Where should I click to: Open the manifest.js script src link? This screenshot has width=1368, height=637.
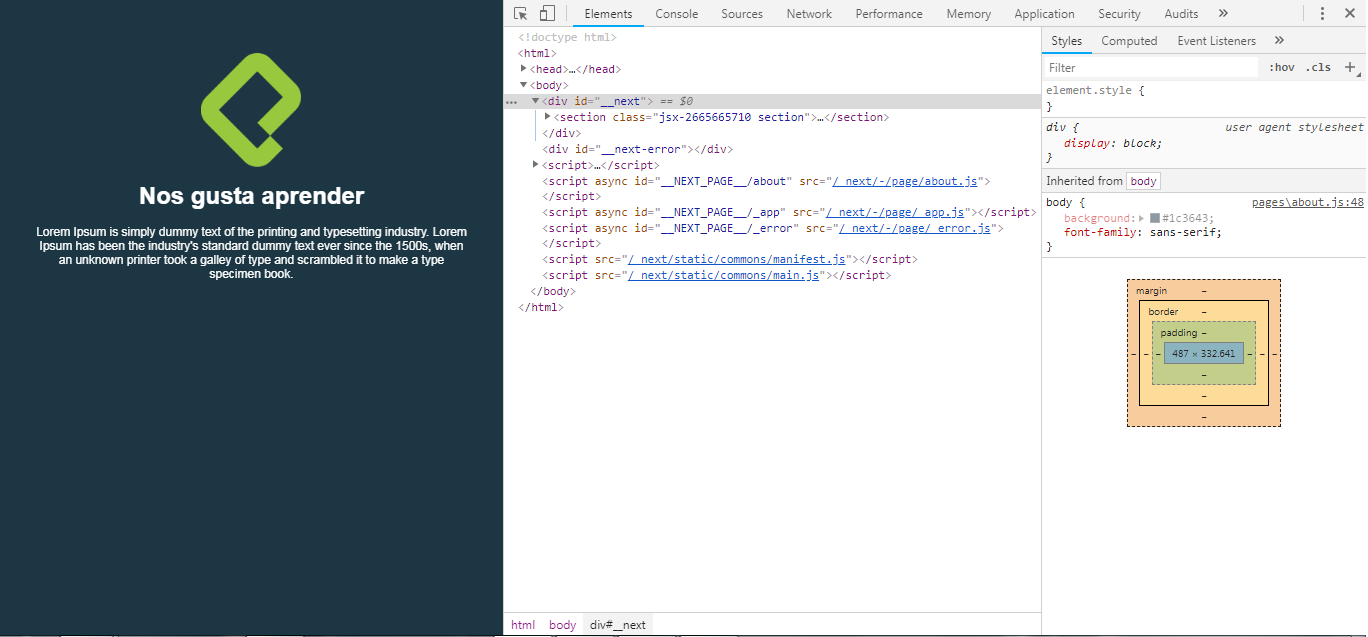click(x=737, y=260)
